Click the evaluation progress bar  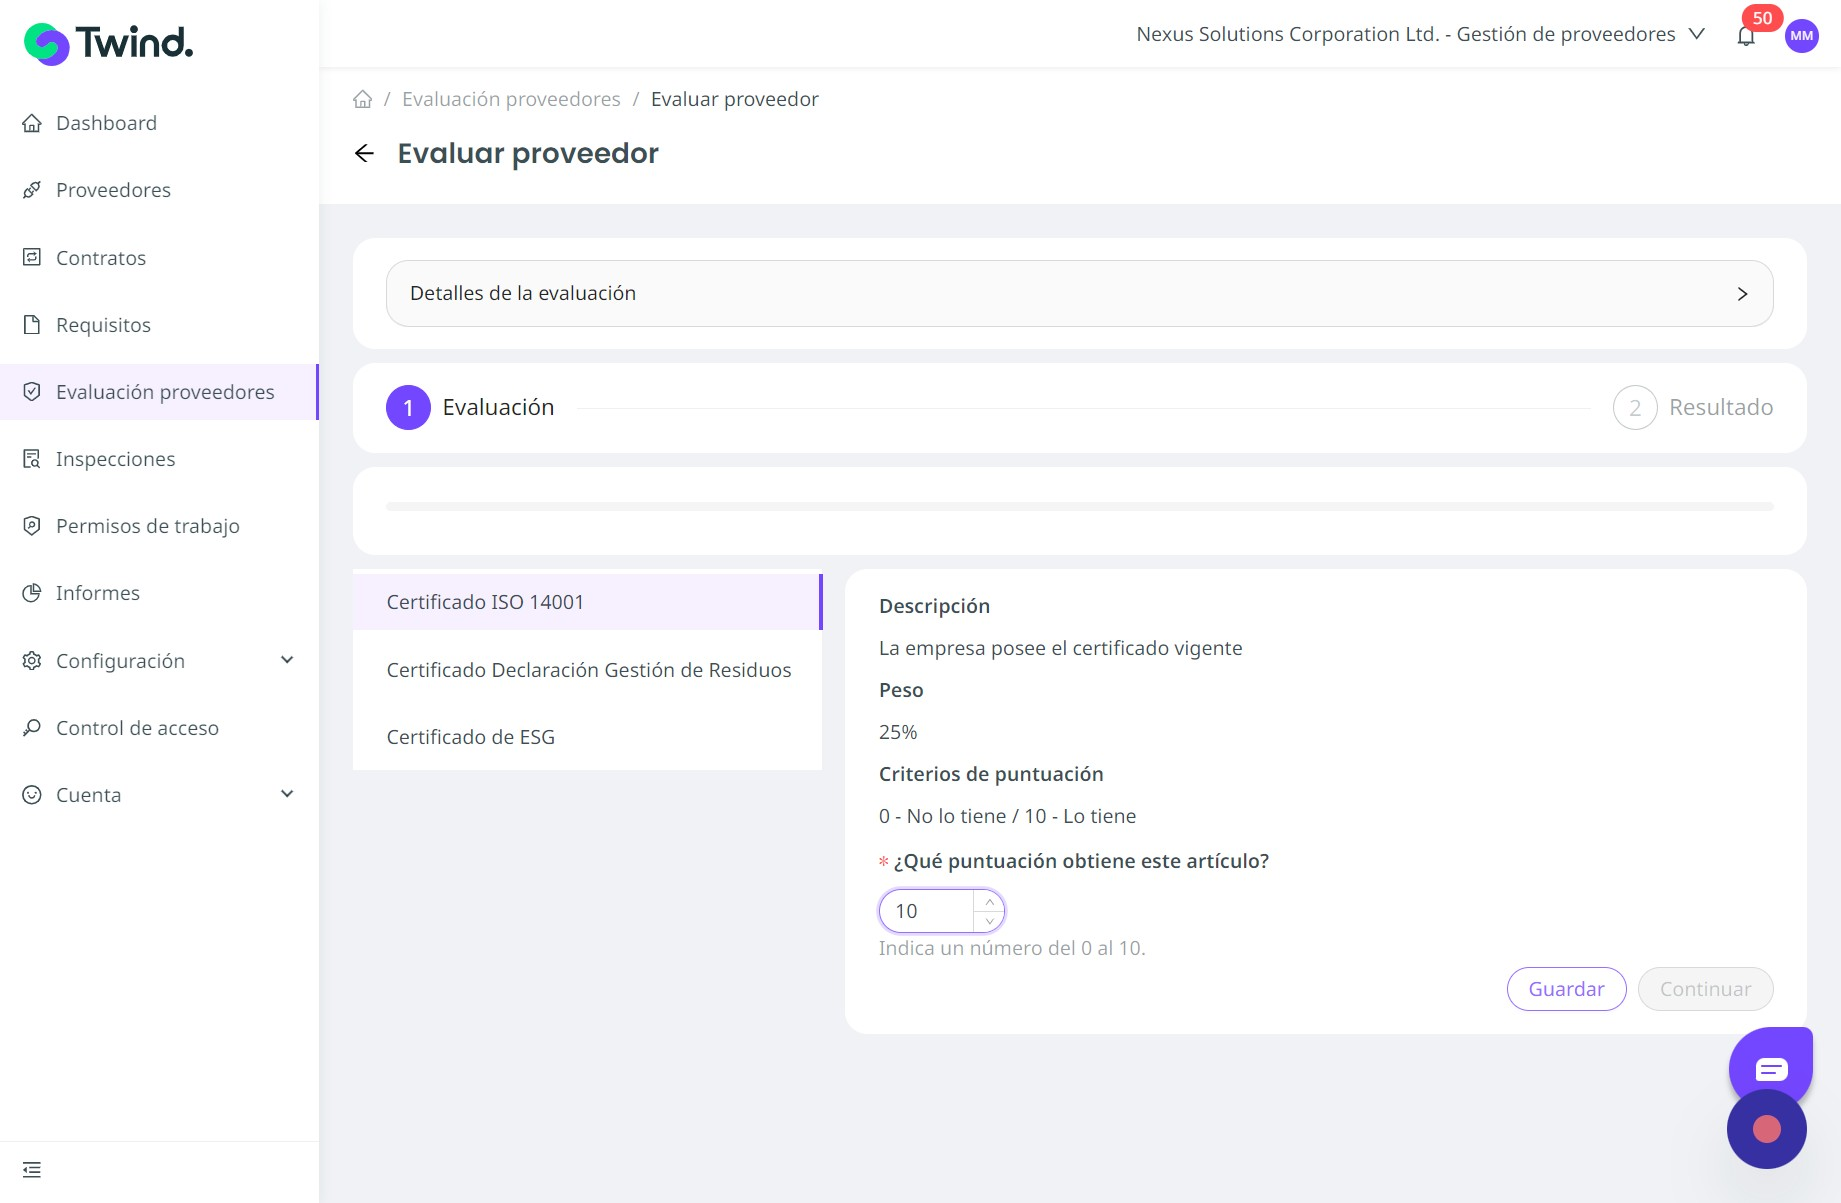click(1080, 506)
